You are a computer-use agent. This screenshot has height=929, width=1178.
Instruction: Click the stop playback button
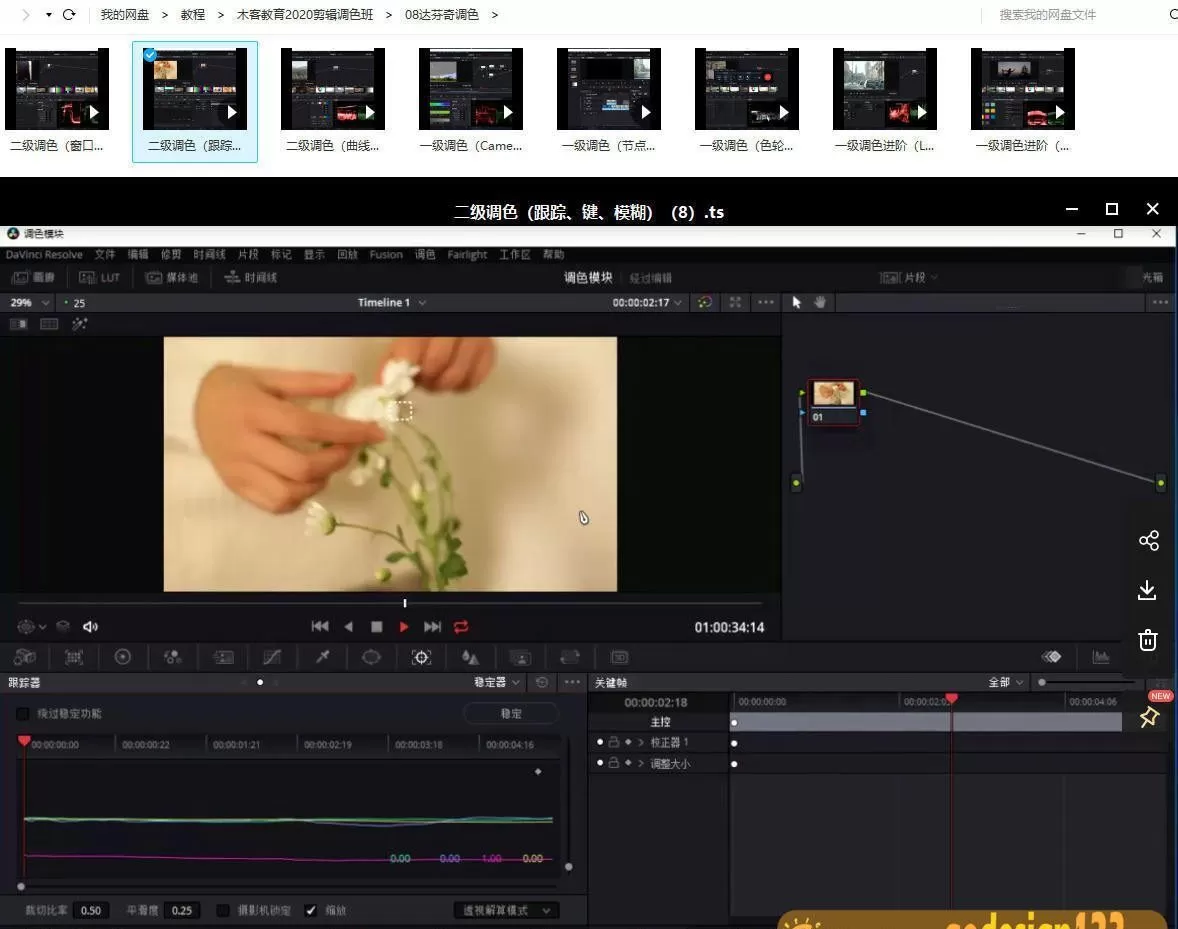376,627
